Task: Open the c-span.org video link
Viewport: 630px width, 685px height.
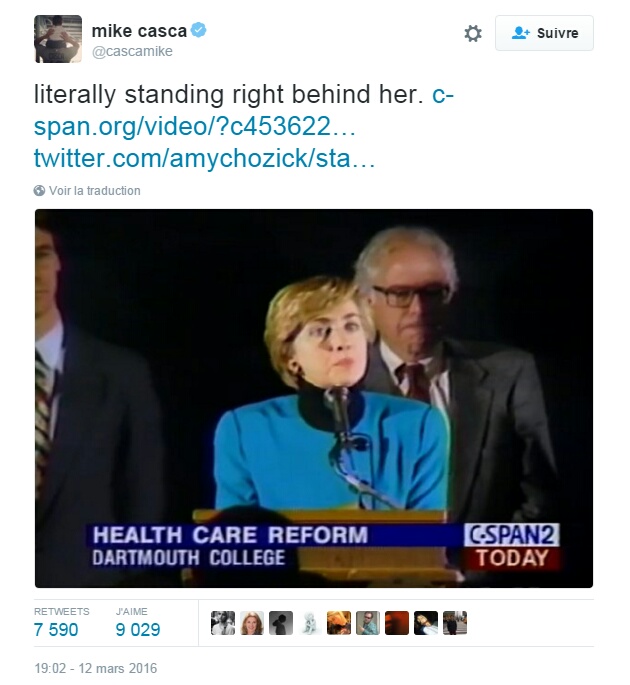Action: pos(244,111)
